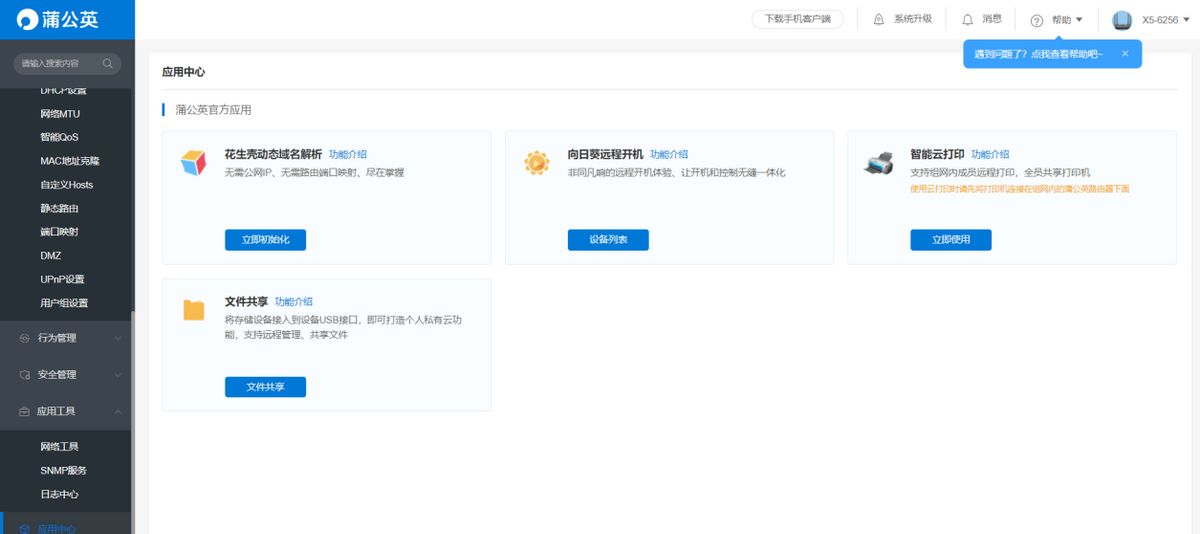The height and width of the screenshot is (534, 1200).
Task: Open 自定义Hosts menu item
Action: 67,185
